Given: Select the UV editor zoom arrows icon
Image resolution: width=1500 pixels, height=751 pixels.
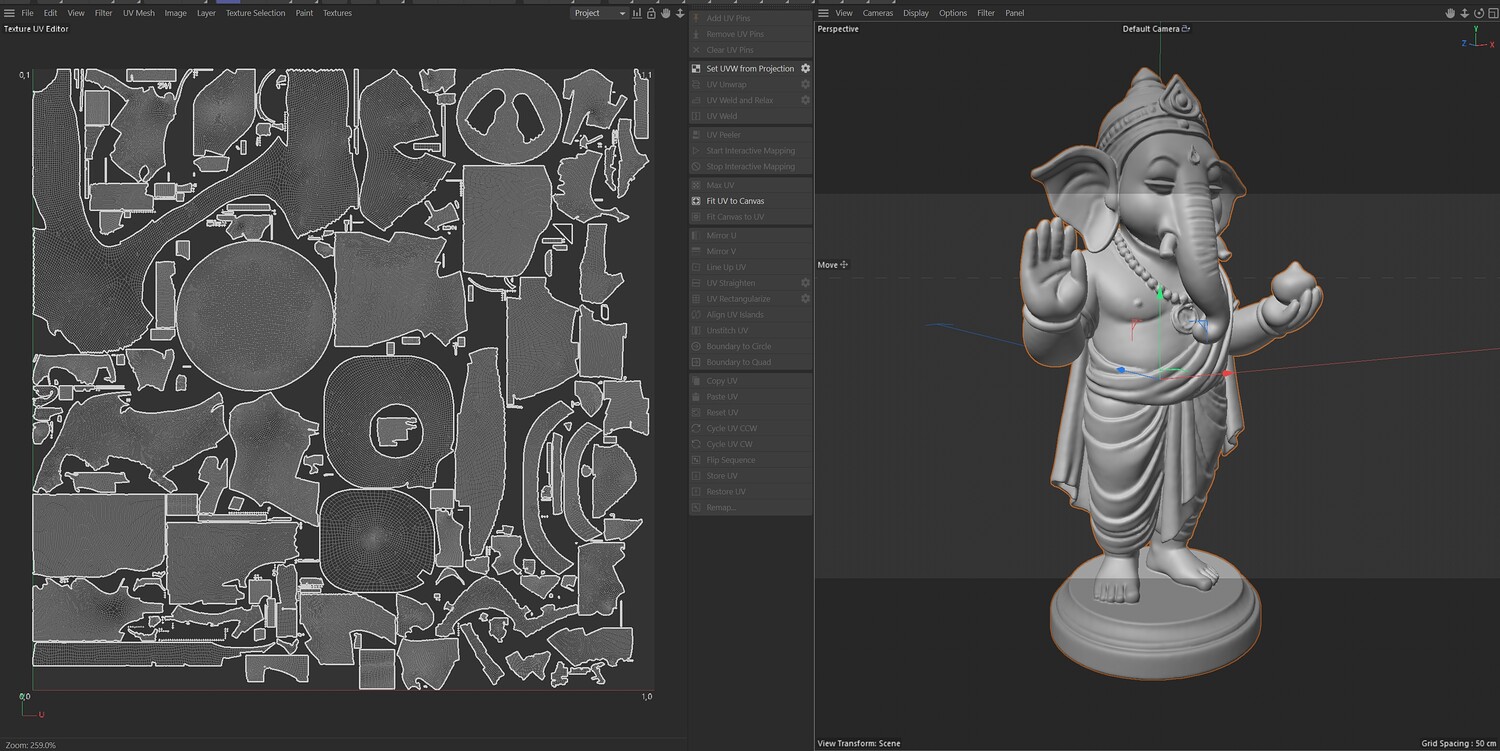Looking at the screenshot, I should pyautogui.click(x=680, y=13).
